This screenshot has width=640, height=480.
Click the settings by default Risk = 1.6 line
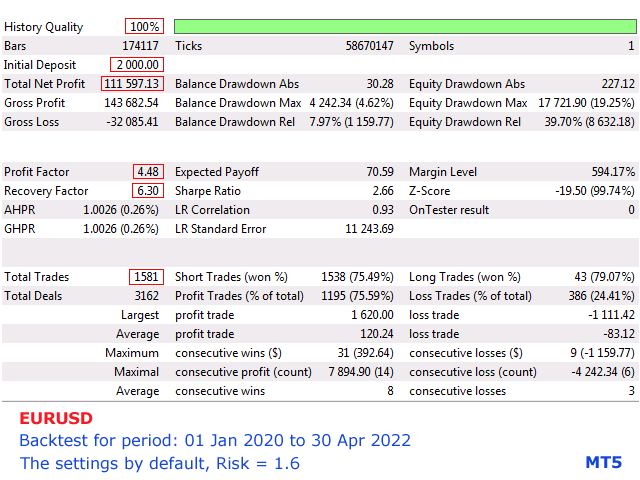tap(160, 463)
